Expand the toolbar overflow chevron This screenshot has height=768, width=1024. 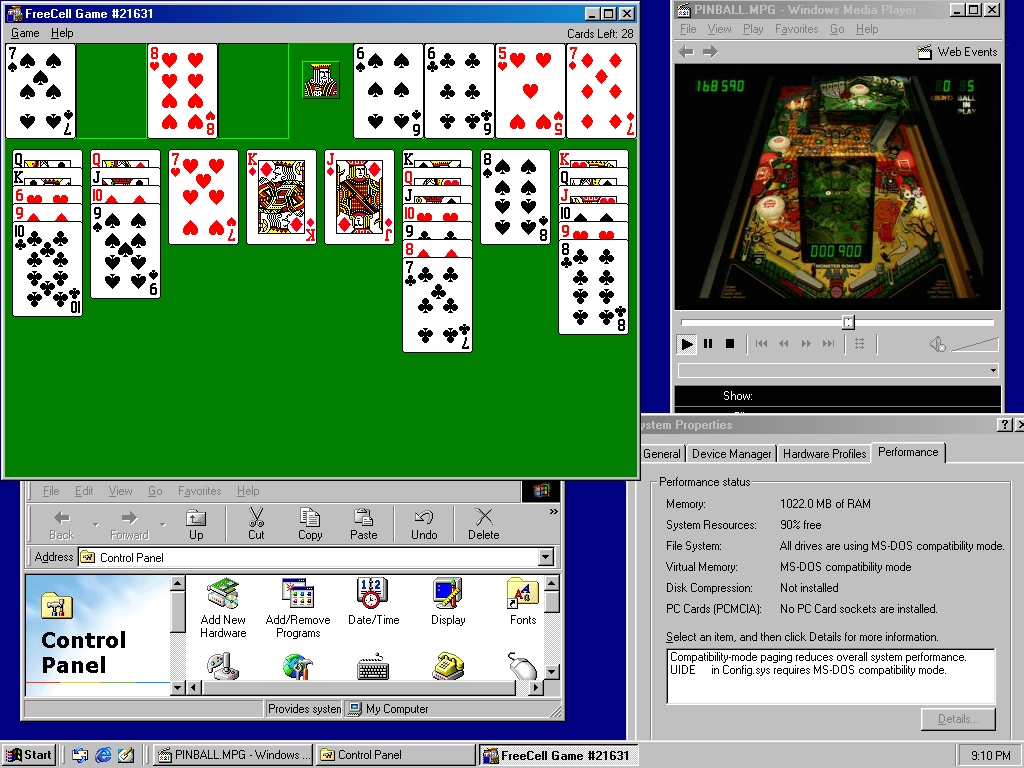point(553,511)
